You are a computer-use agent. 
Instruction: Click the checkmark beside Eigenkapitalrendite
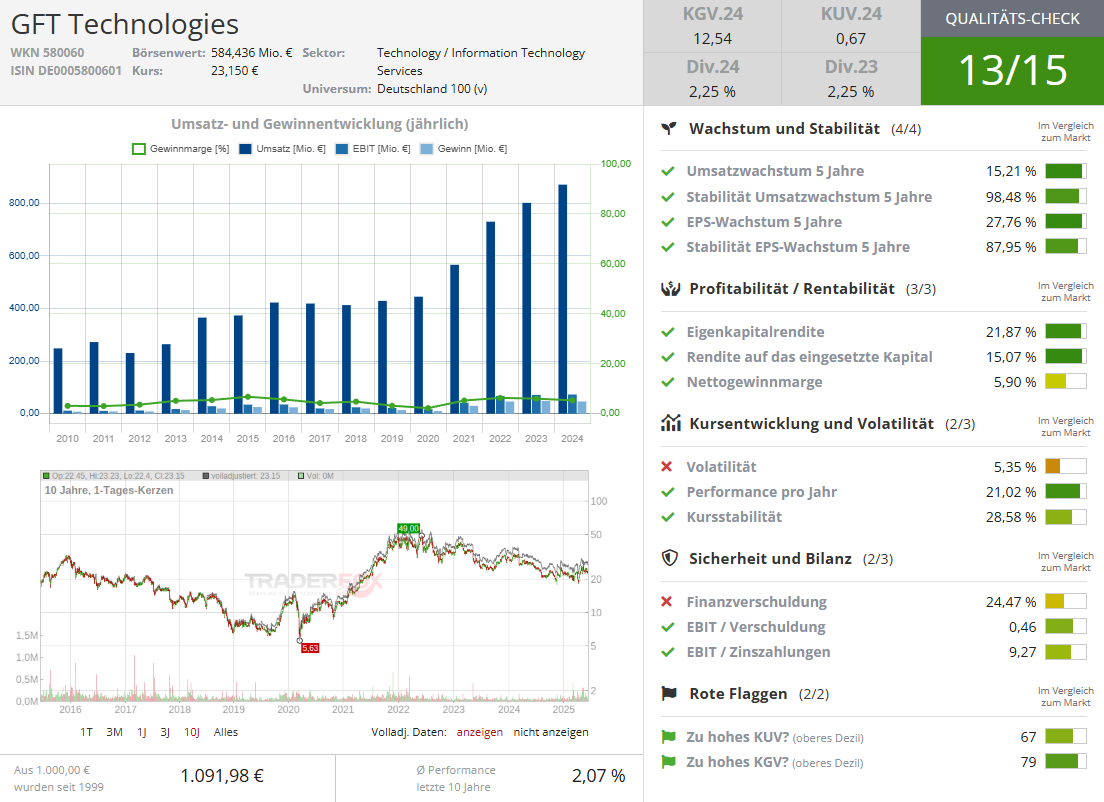point(668,332)
